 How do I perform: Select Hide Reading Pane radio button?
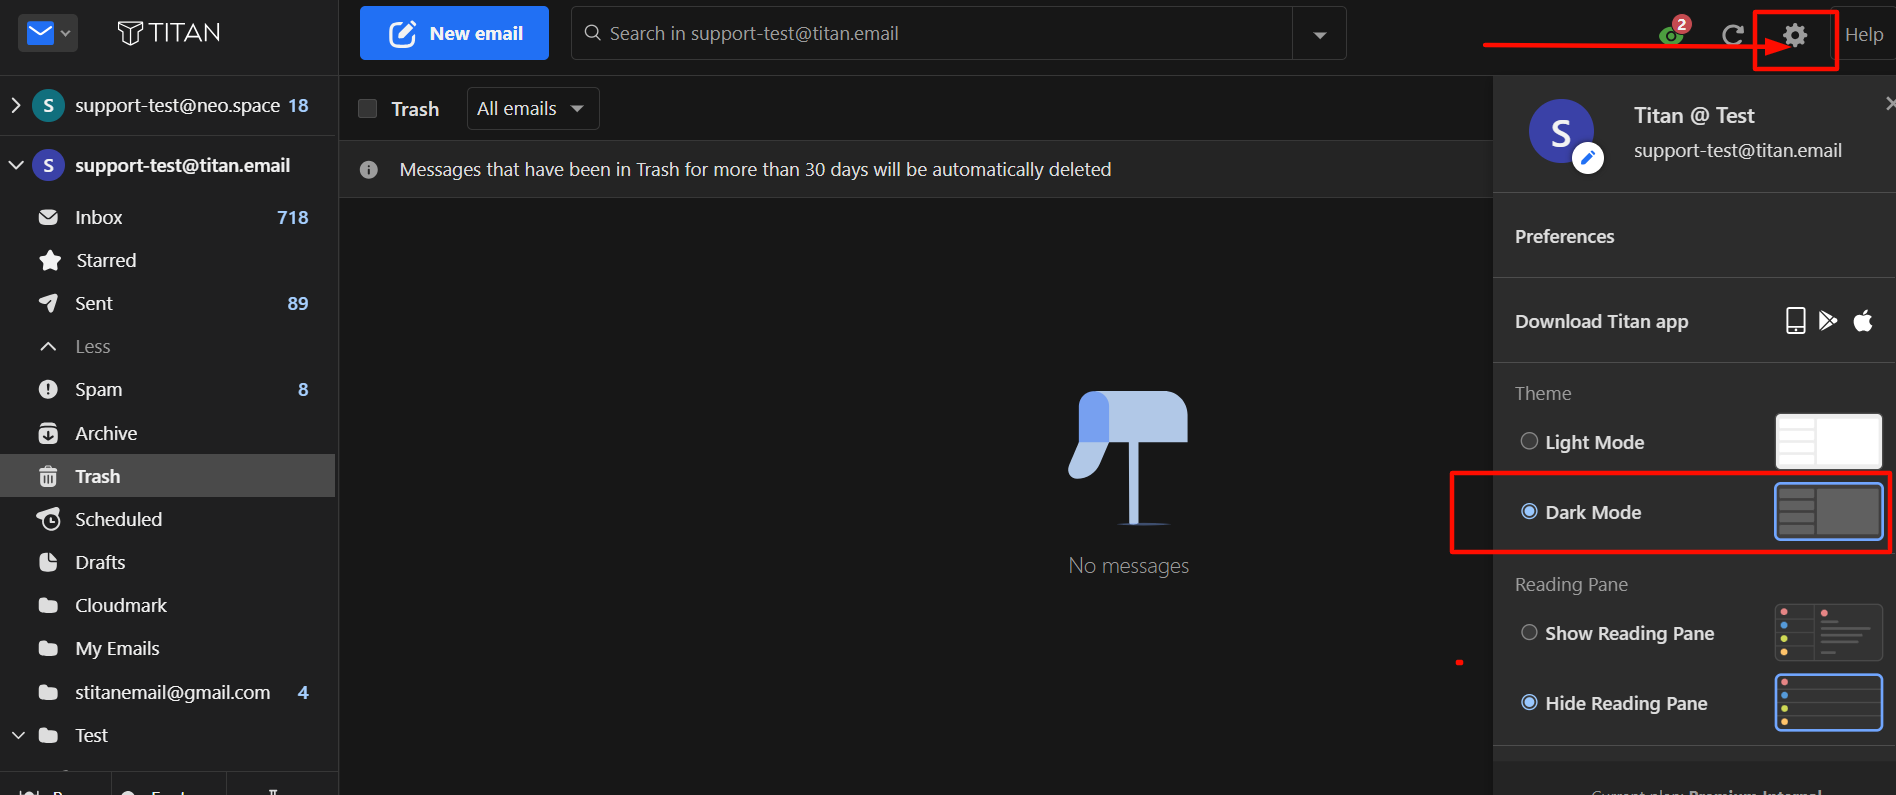coord(1529,702)
